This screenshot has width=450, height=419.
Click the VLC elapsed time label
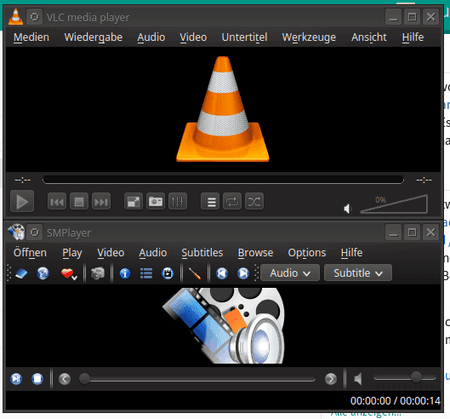tap(23, 180)
